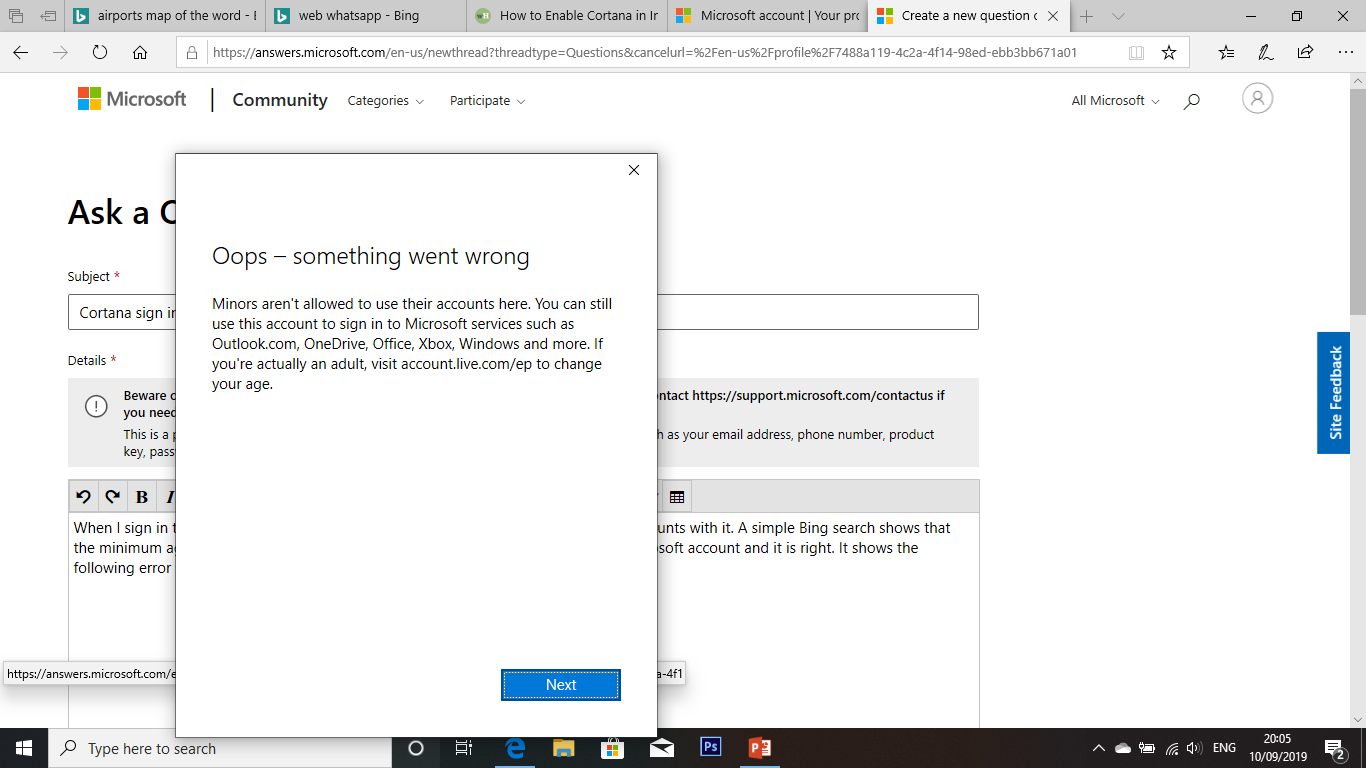Toggle bold in the editor toolbar
The height and width of the screenshot is (768, 1366).
[141, 497]
